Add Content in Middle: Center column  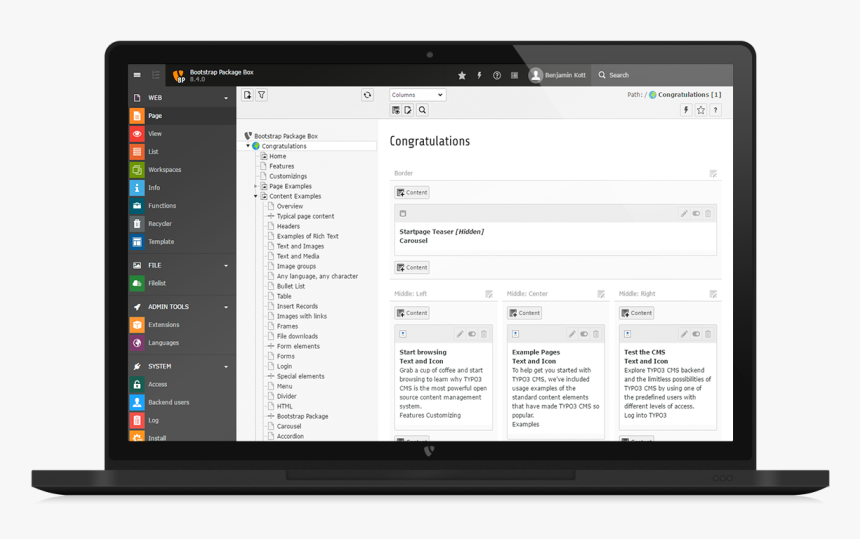click(524, 313)
